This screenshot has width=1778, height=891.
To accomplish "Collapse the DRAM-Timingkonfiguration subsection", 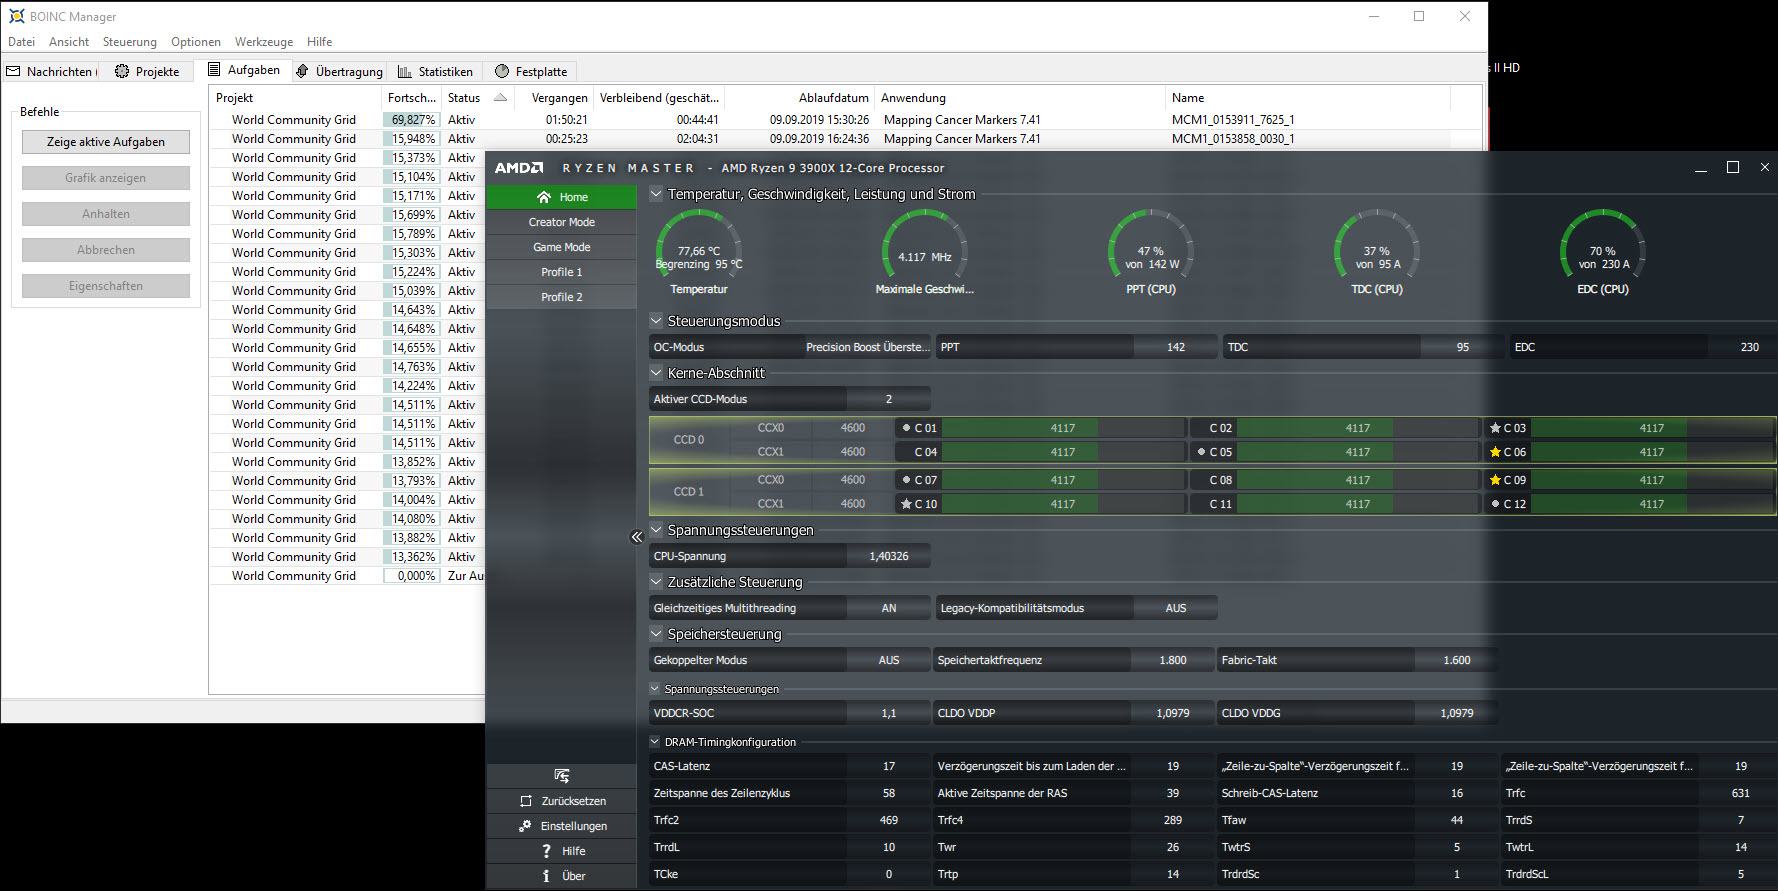I will click(655, 742).
